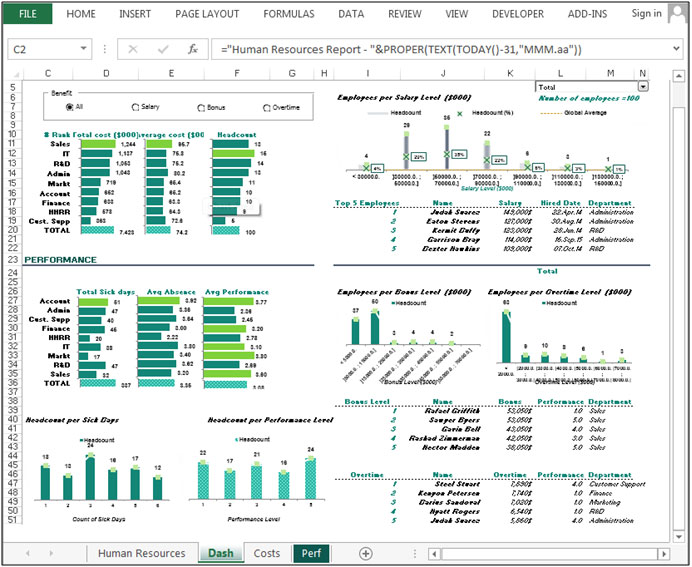
Task: Select the Salary radio button
Action: pyautogui.click(x=135, y=107)
